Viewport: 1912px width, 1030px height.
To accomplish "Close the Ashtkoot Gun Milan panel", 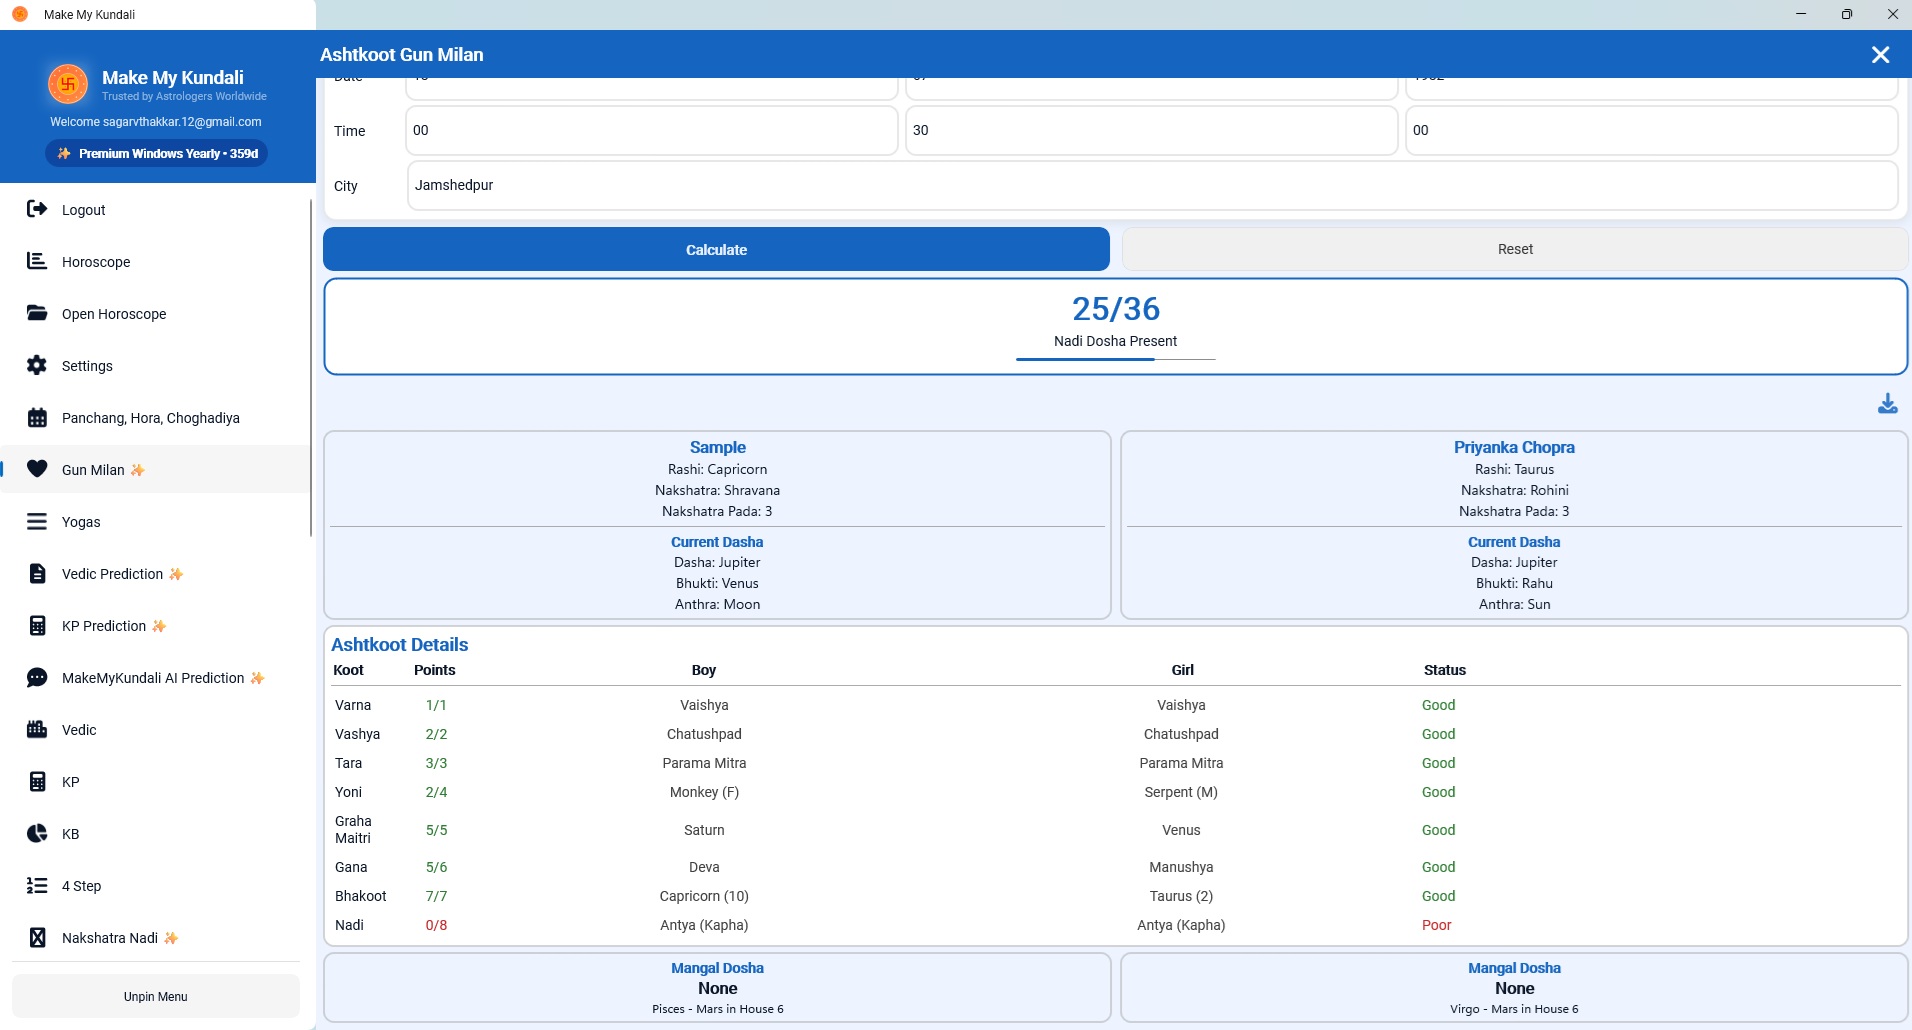I will (x=1880, y=55).
